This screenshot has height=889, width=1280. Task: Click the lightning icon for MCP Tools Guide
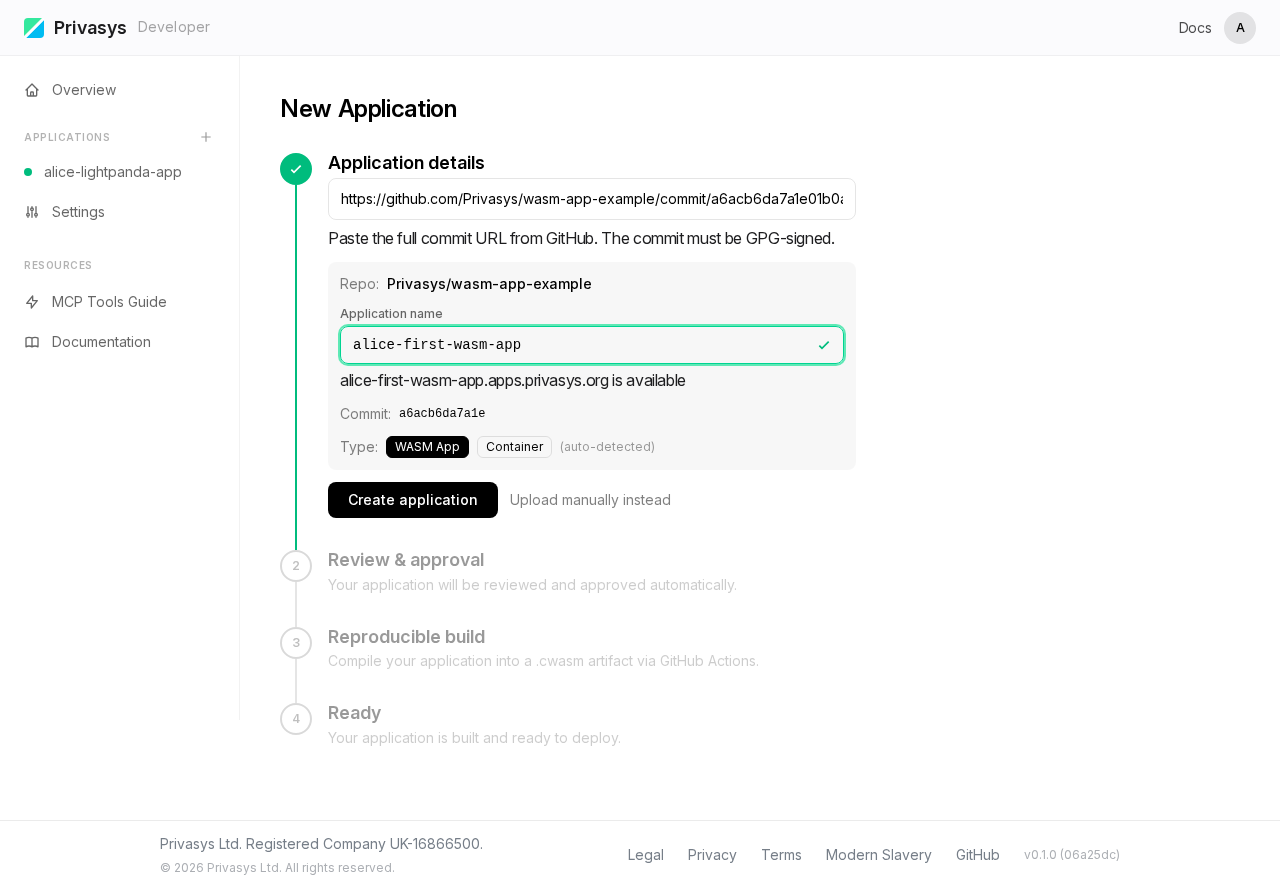[x=30, y=302]
